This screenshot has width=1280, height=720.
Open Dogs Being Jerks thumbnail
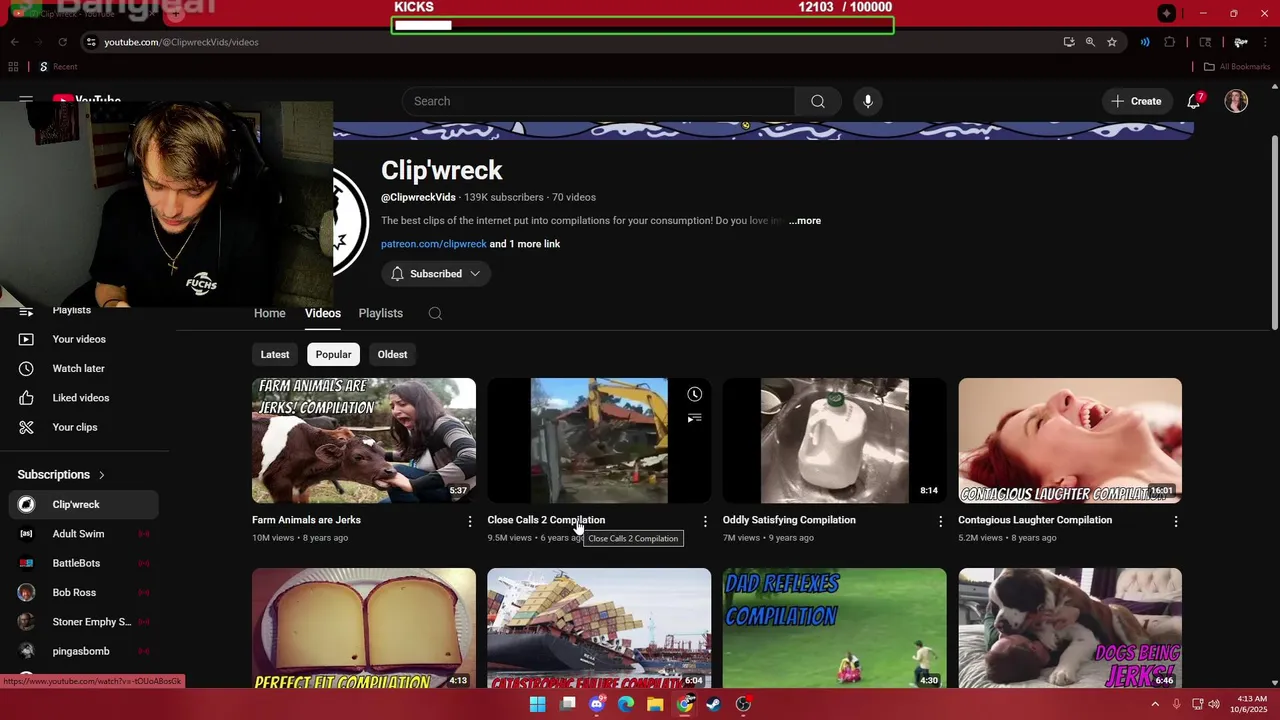click(1070, 628)
